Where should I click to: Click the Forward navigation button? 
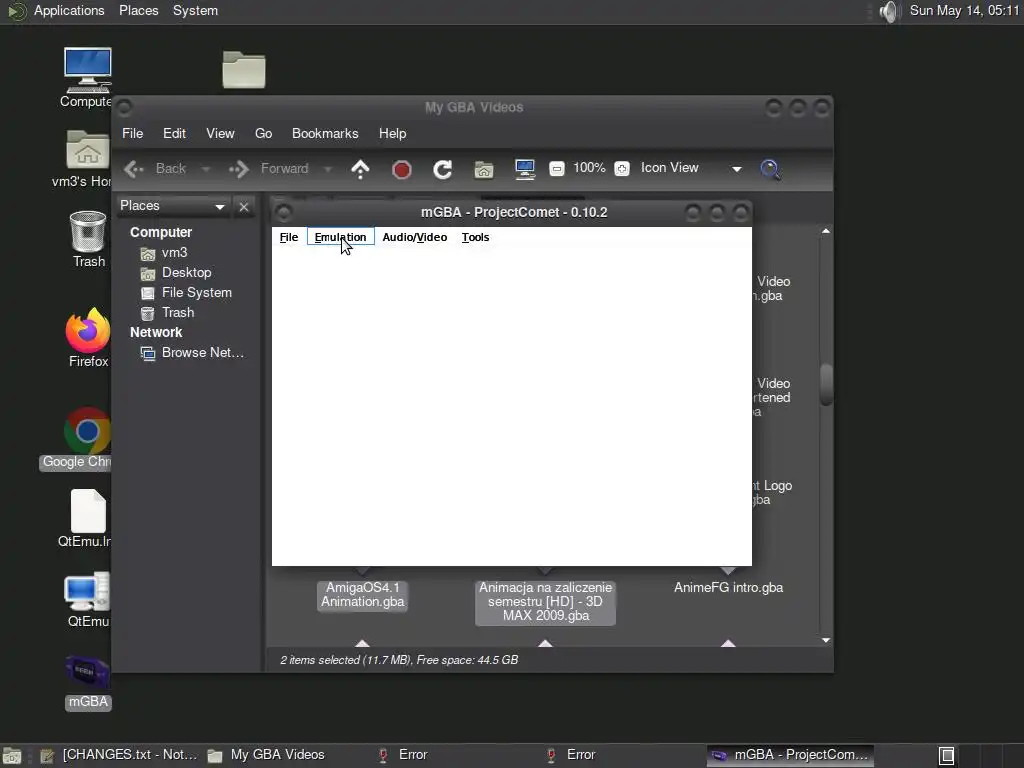point(268,168)
